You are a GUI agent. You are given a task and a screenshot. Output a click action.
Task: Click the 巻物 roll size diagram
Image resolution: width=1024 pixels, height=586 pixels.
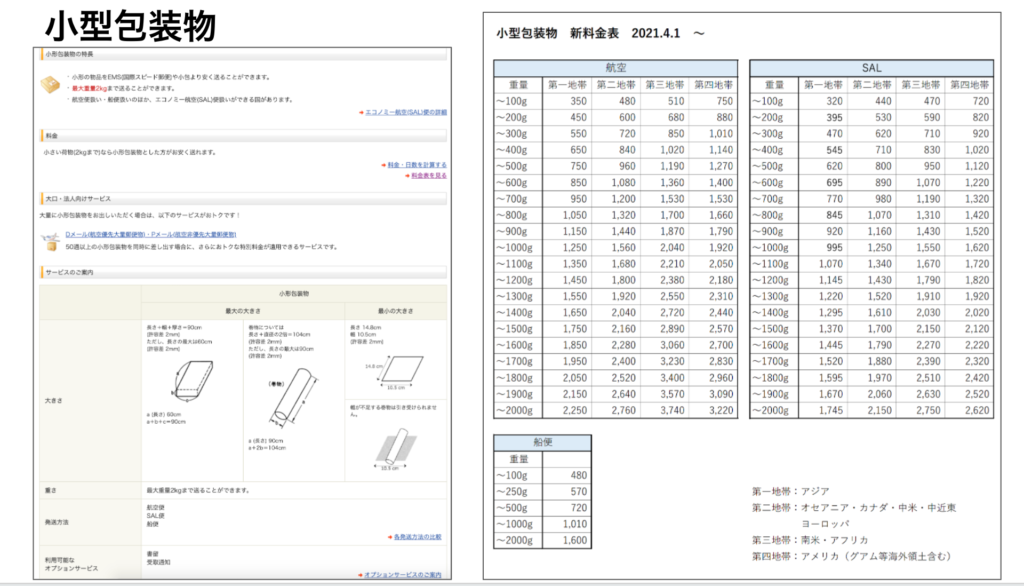pos(293,396)
